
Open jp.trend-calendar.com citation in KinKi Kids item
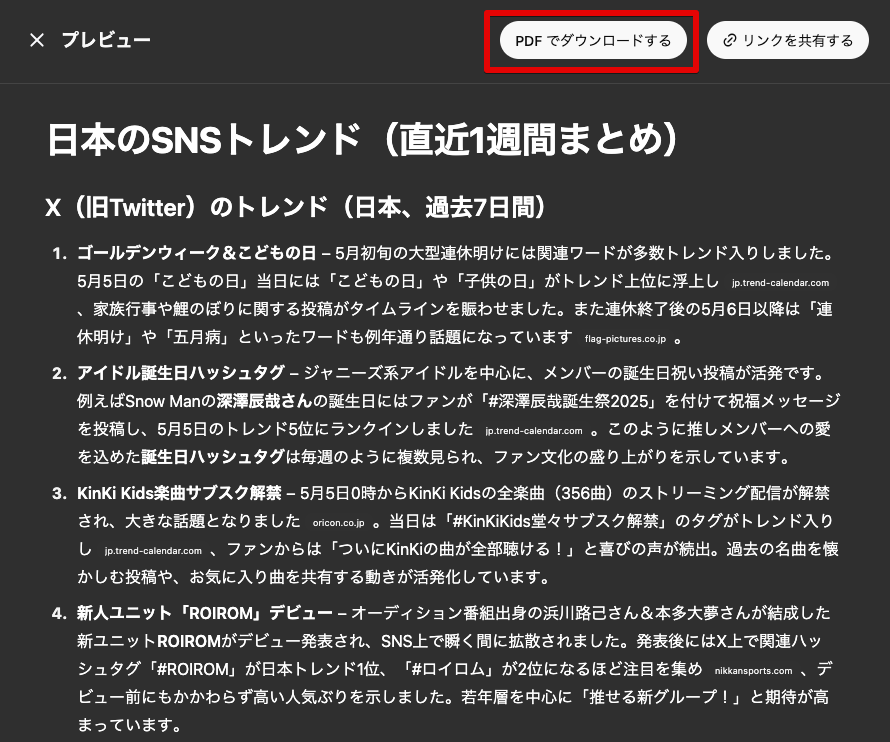point(153,551)
